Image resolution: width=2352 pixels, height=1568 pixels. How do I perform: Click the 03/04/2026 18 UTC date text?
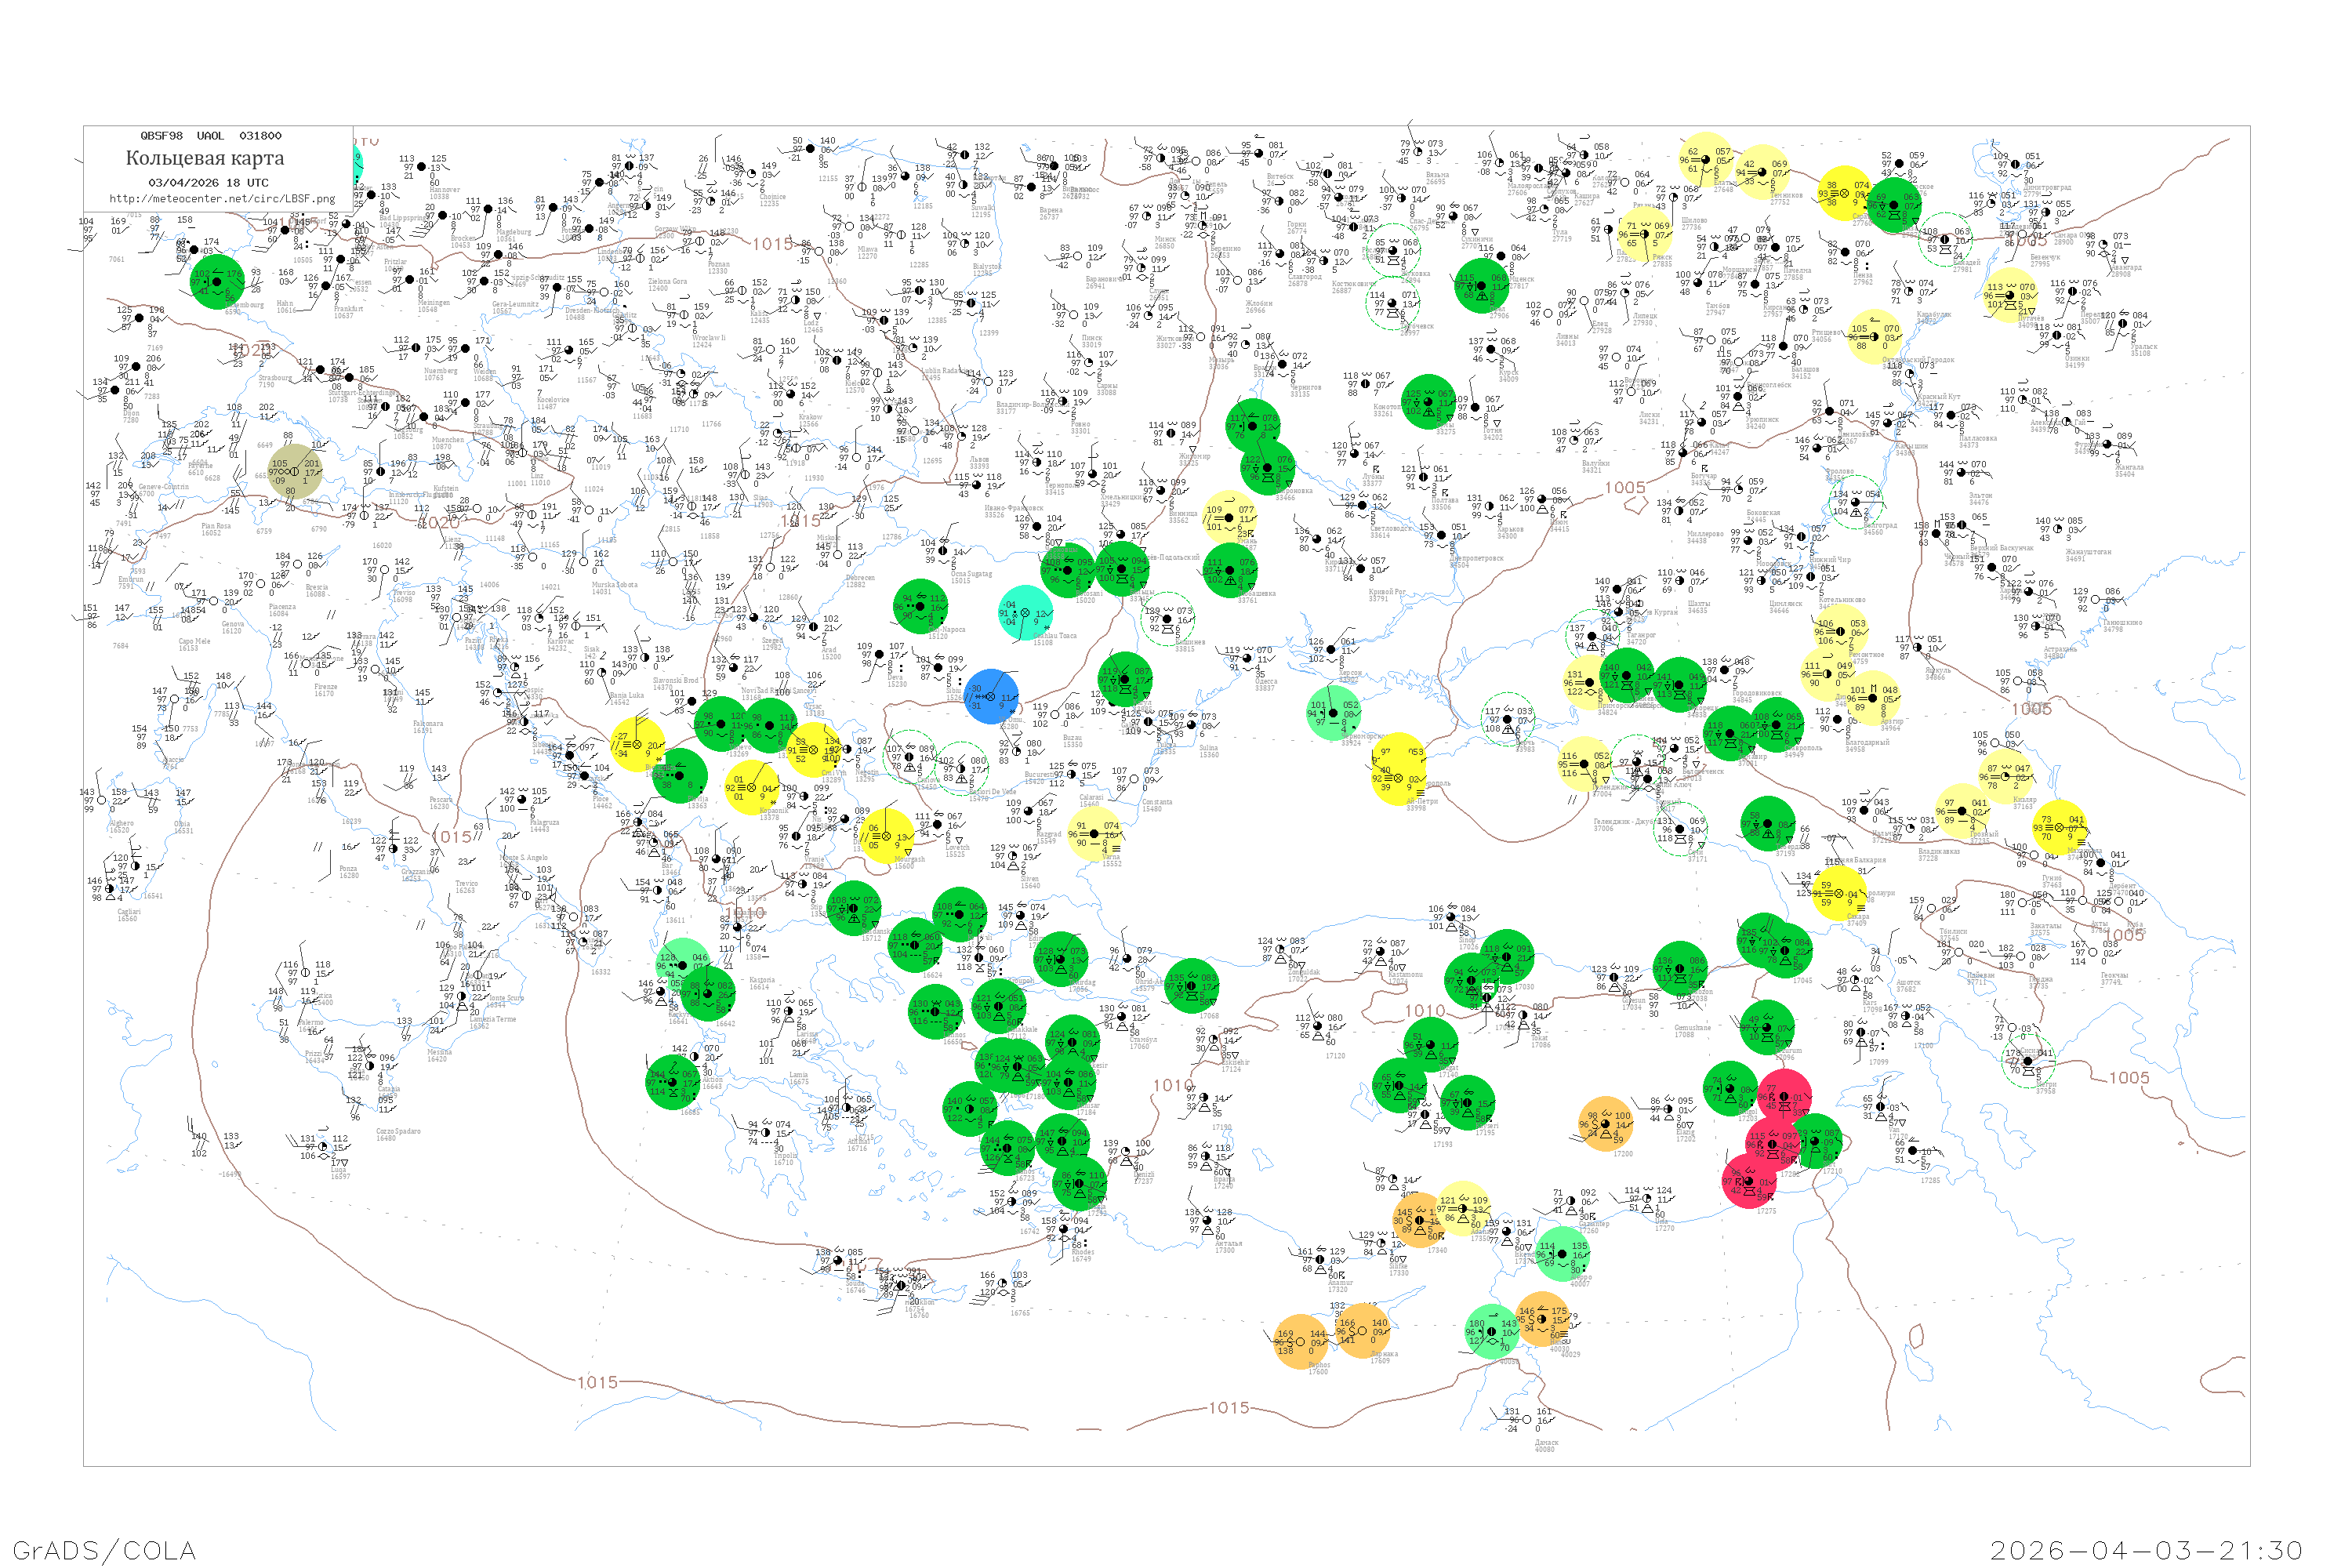click(208, 183)
